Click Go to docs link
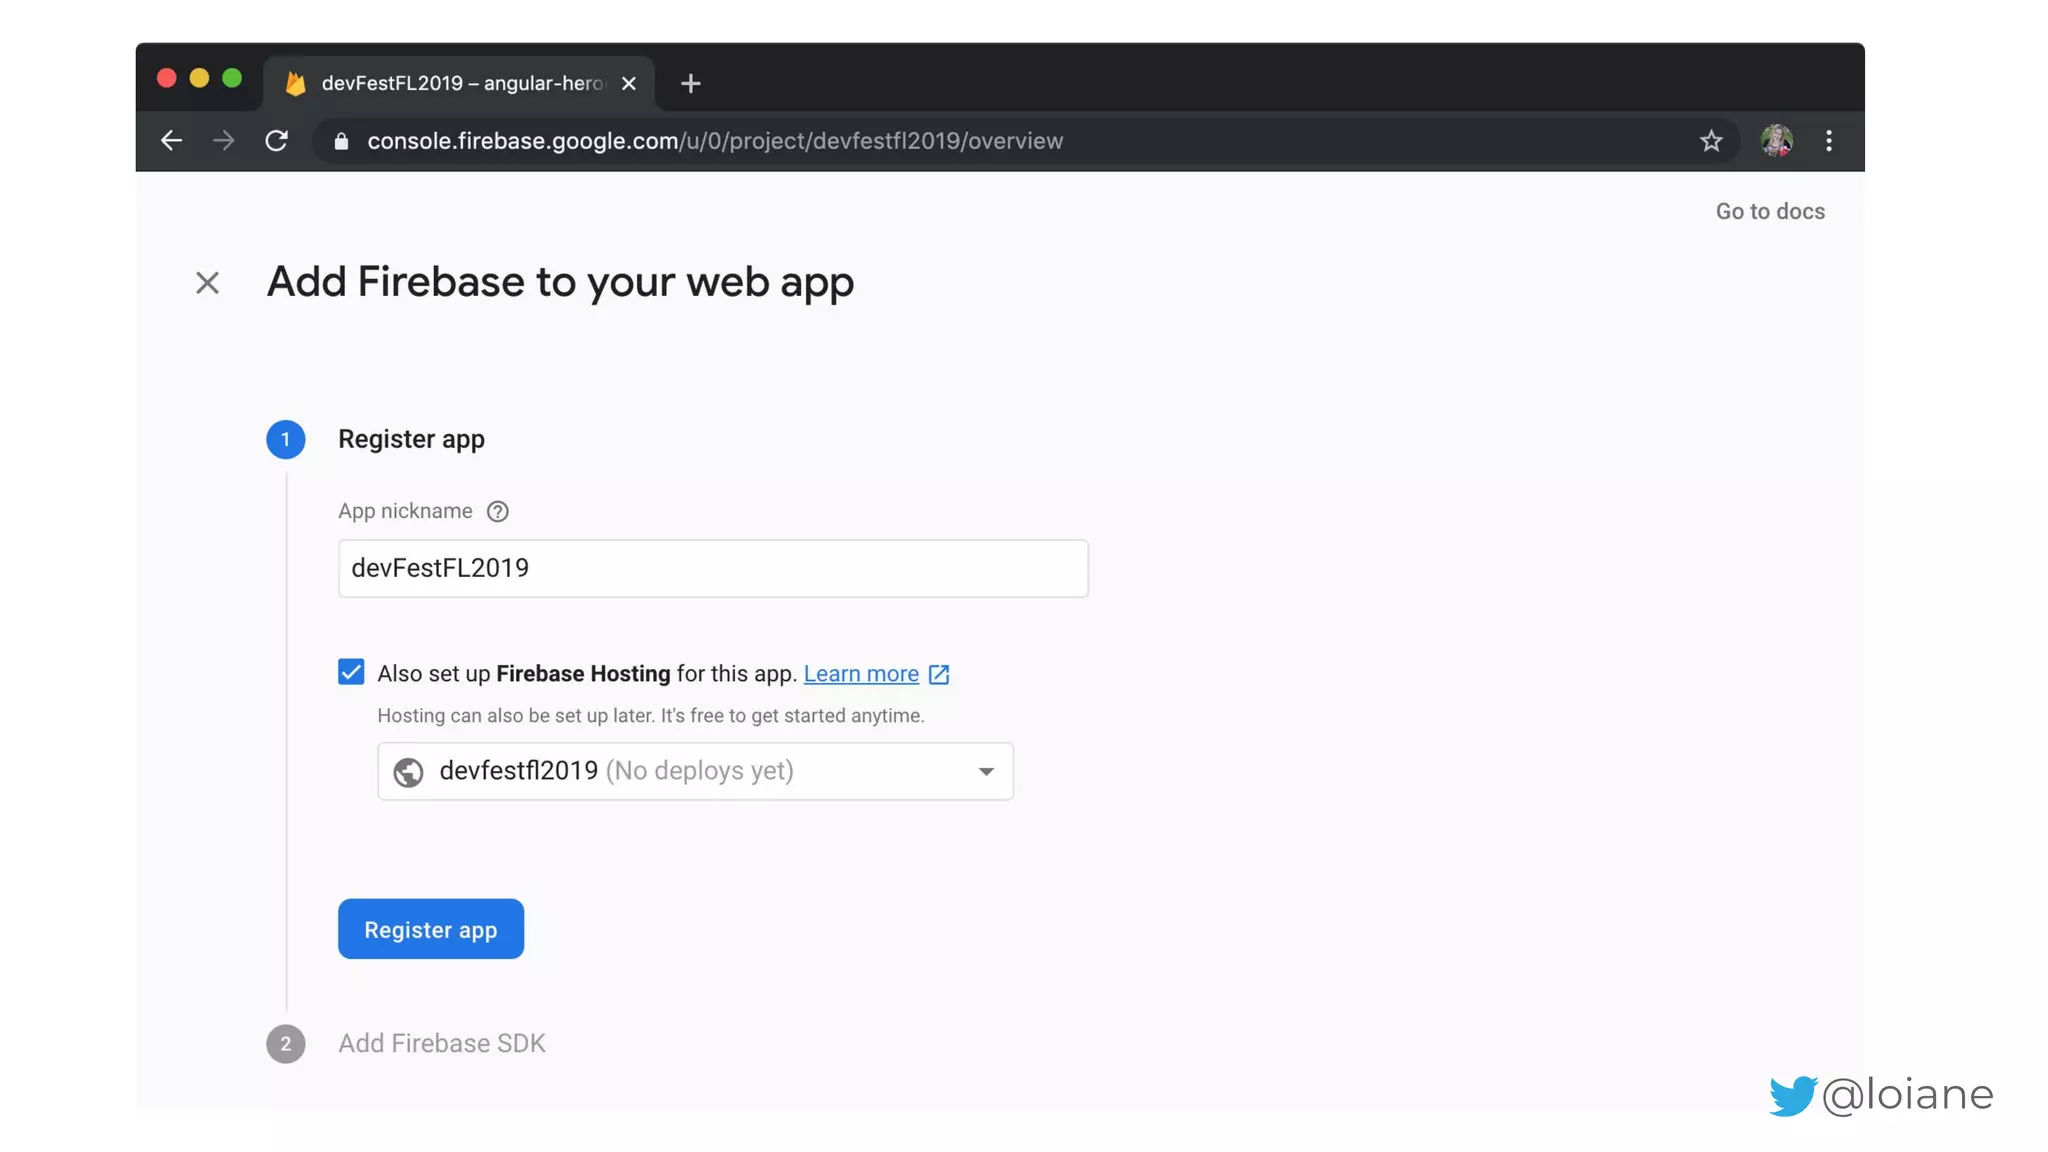 pos(1769,212)
